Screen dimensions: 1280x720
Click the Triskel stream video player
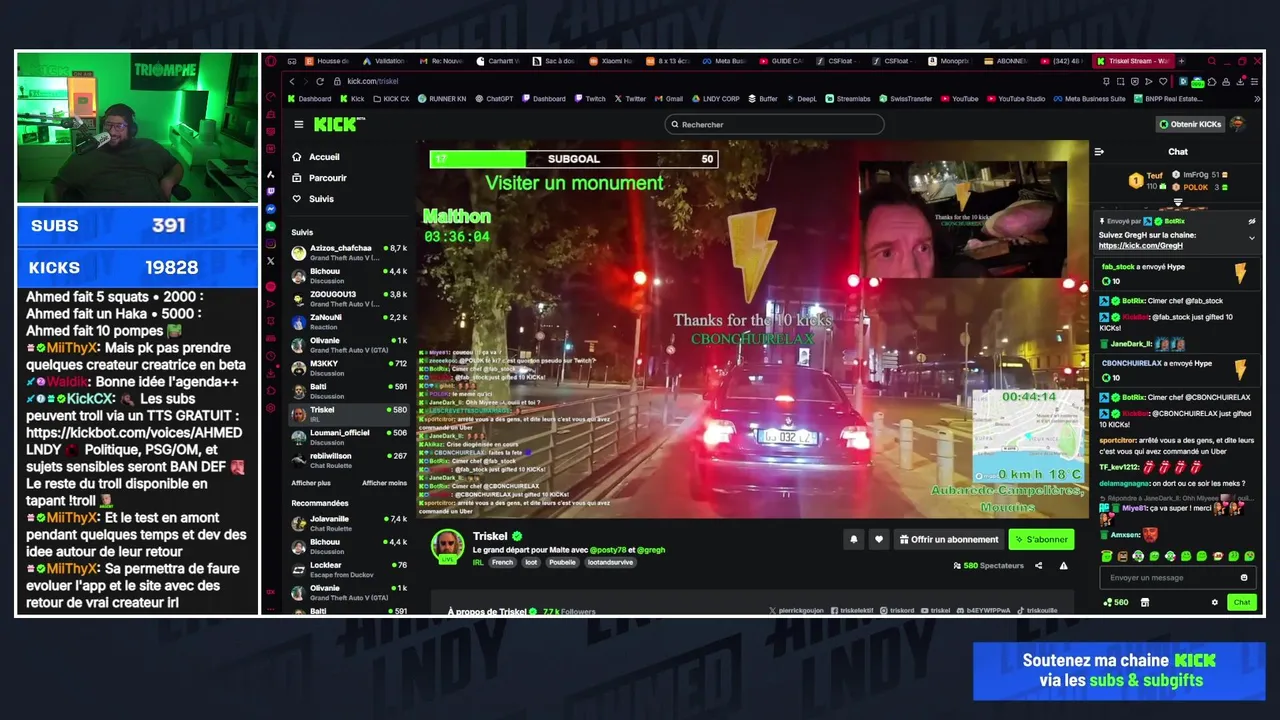coord(753,329)
